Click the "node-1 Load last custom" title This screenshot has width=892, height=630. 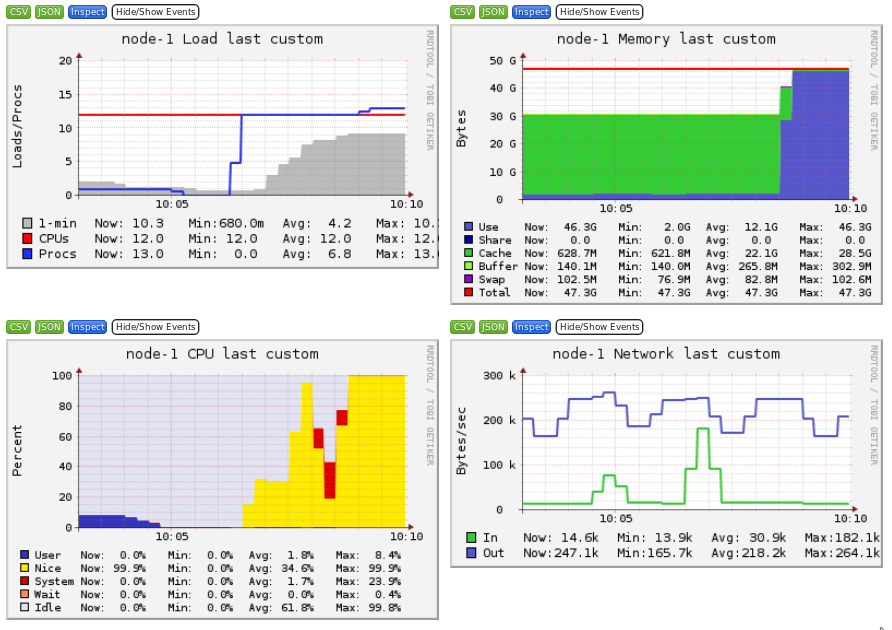(222, 39)
